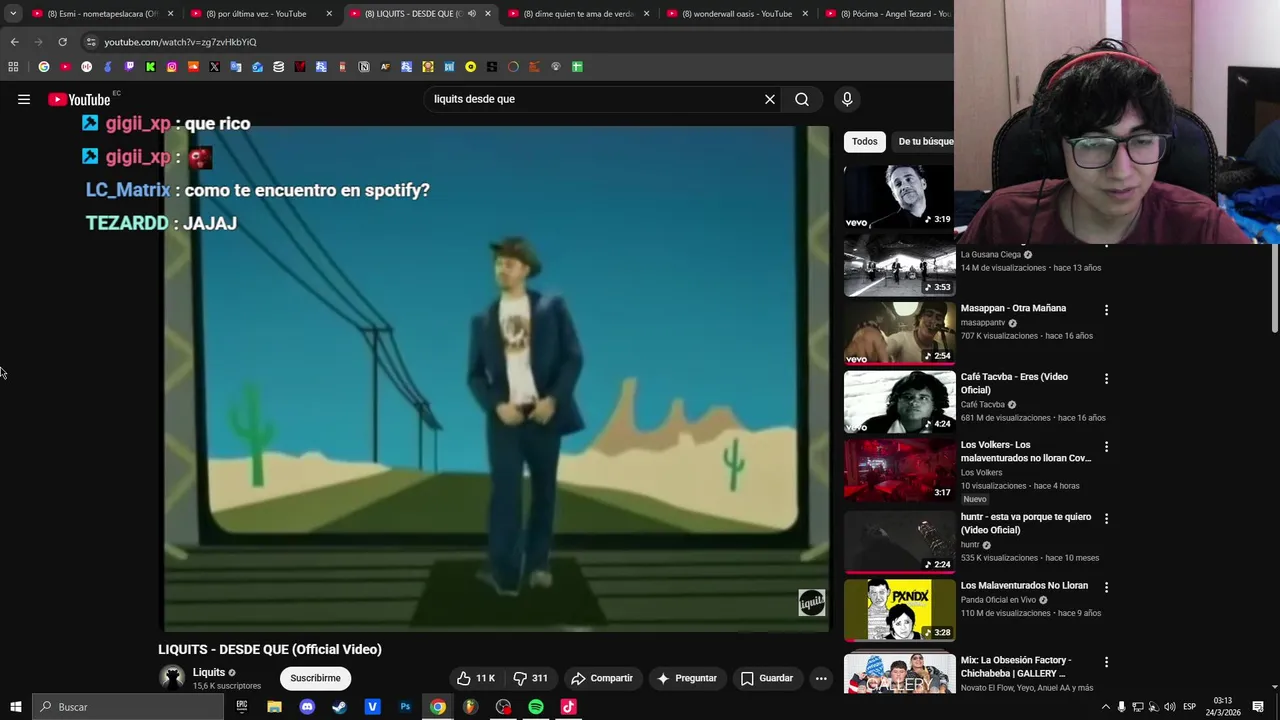Image resolution: width=1280 pixels, height=720 pixels.
Task: Open 'Masappan - Otra Mañana' video title
Action: click(x=1013, y=308)
